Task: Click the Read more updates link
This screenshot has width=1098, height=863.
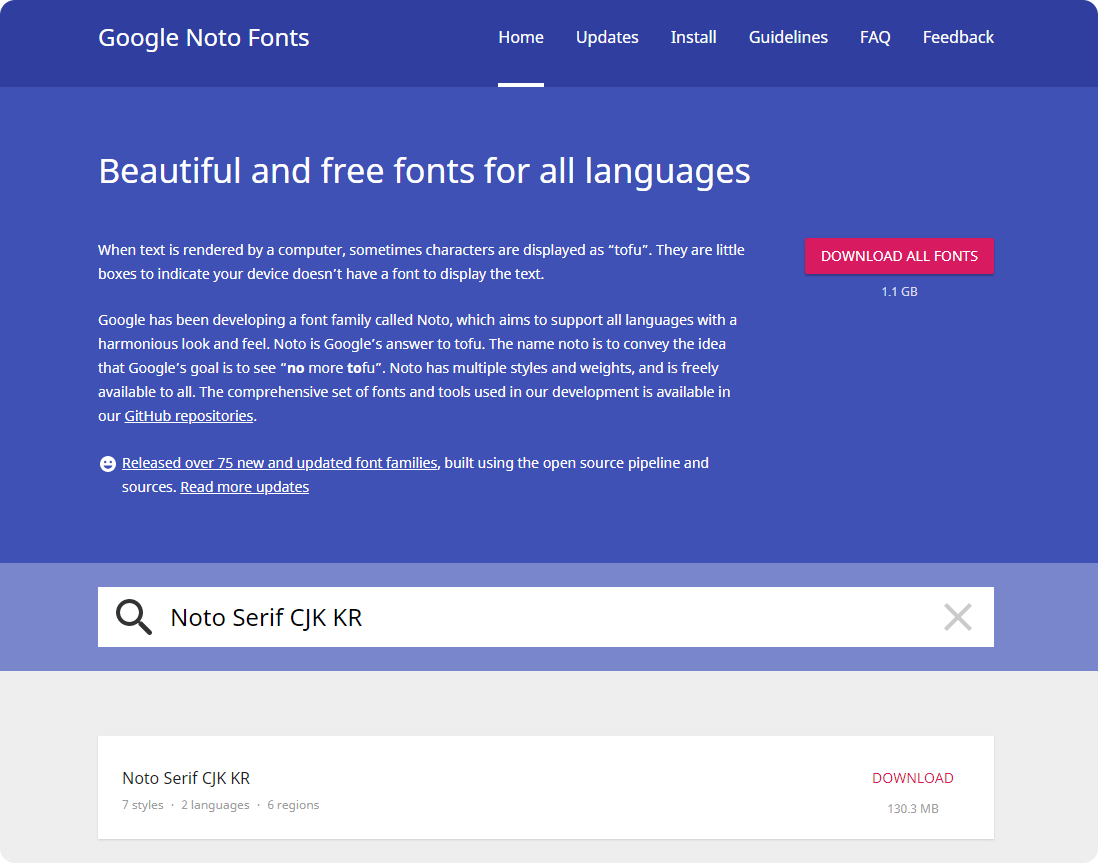Action: pos(244,487)
